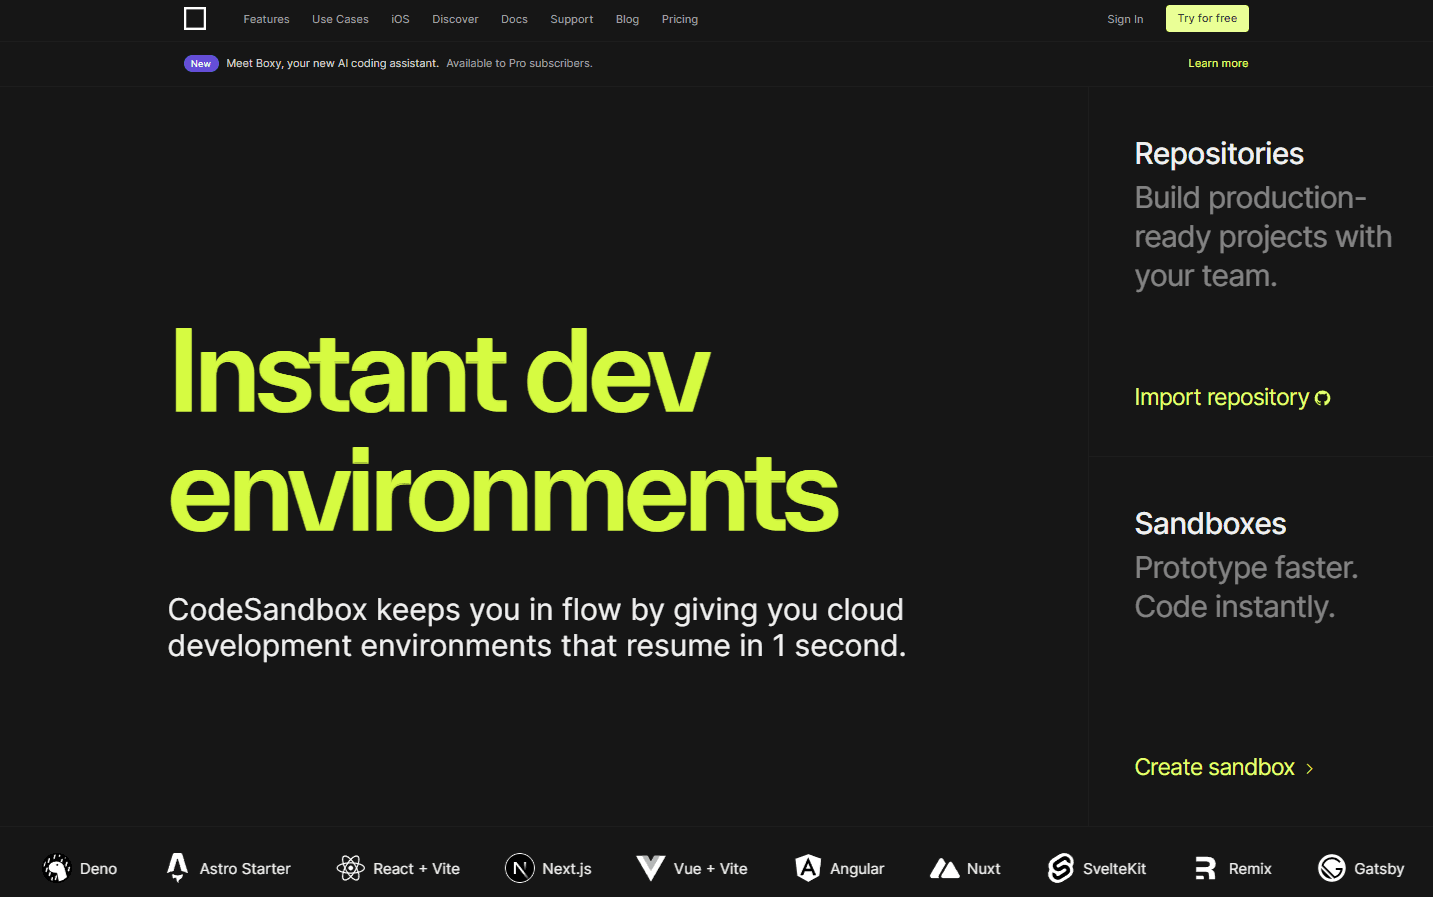Select the Vue + Vite template label
The height and width of the screenshot is (897, 1433).
click(x=710, y=869)
